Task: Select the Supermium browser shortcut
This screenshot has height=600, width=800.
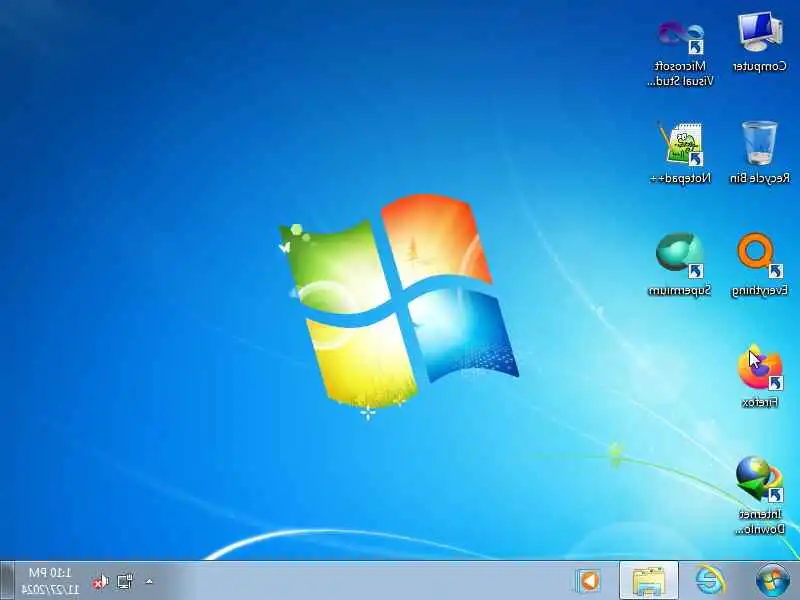Action: [x=680, y=264]
